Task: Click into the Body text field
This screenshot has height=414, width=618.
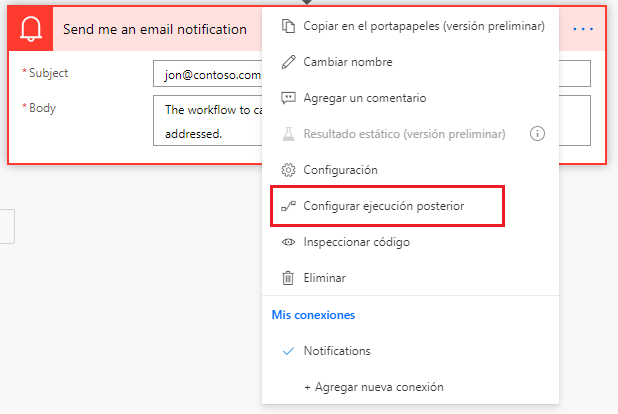Action: [207, 121]
